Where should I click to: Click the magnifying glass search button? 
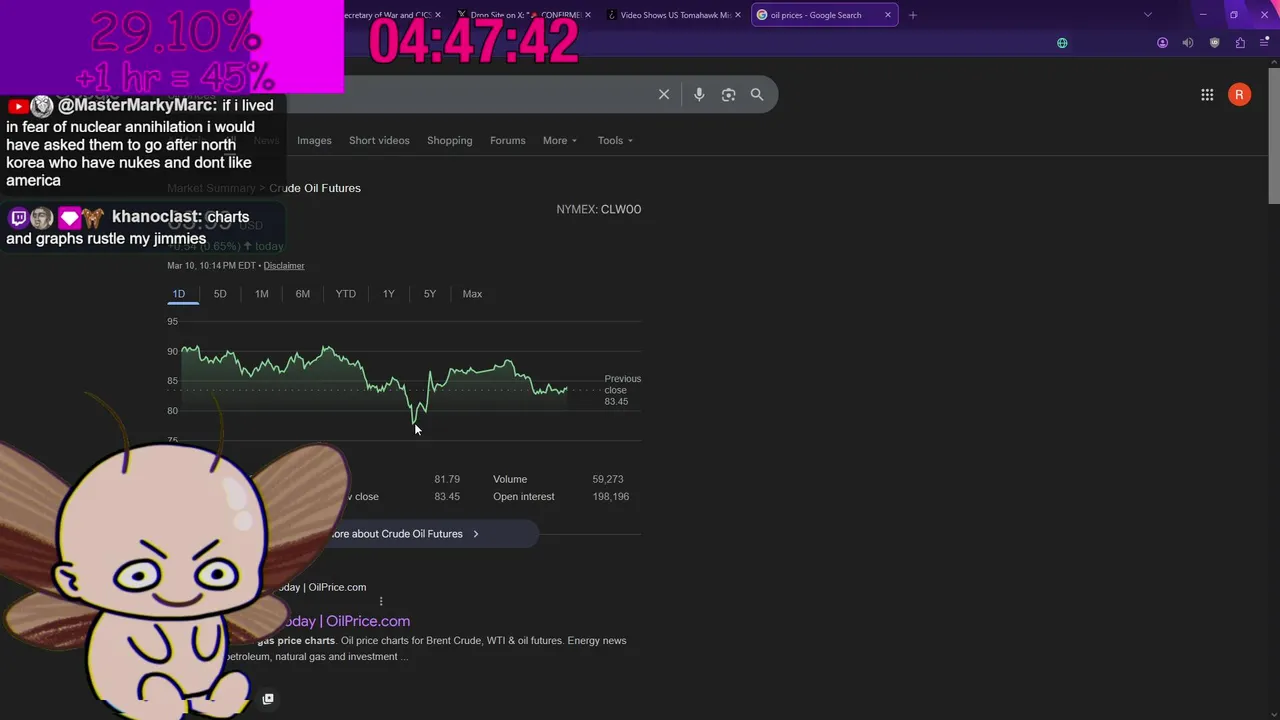757,94
